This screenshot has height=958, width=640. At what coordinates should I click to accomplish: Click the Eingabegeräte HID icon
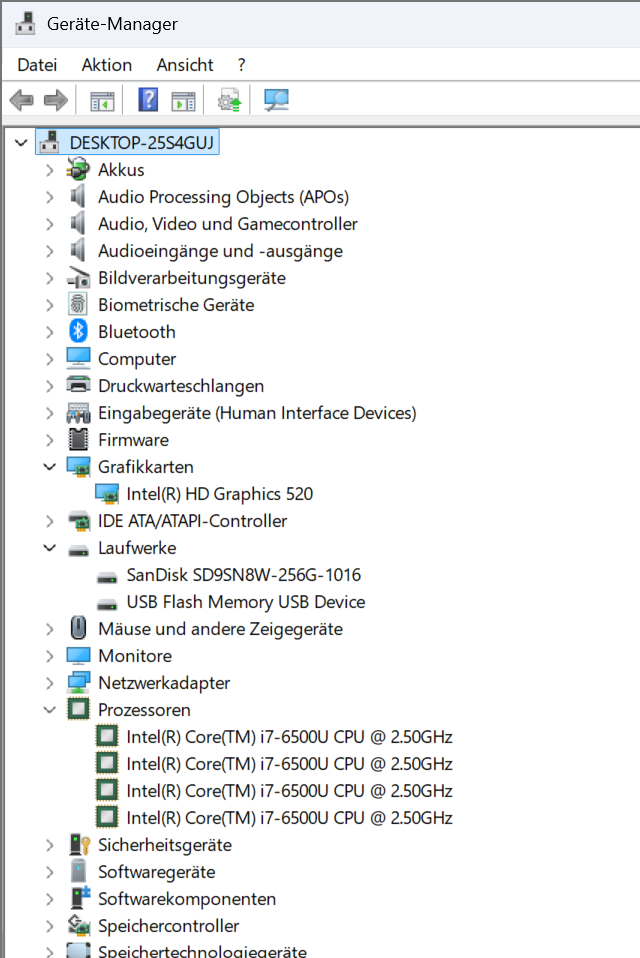point(78,414)
